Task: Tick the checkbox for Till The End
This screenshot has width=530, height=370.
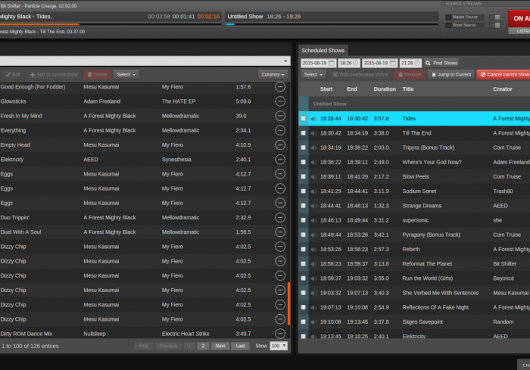Action: tap(303, 133)
